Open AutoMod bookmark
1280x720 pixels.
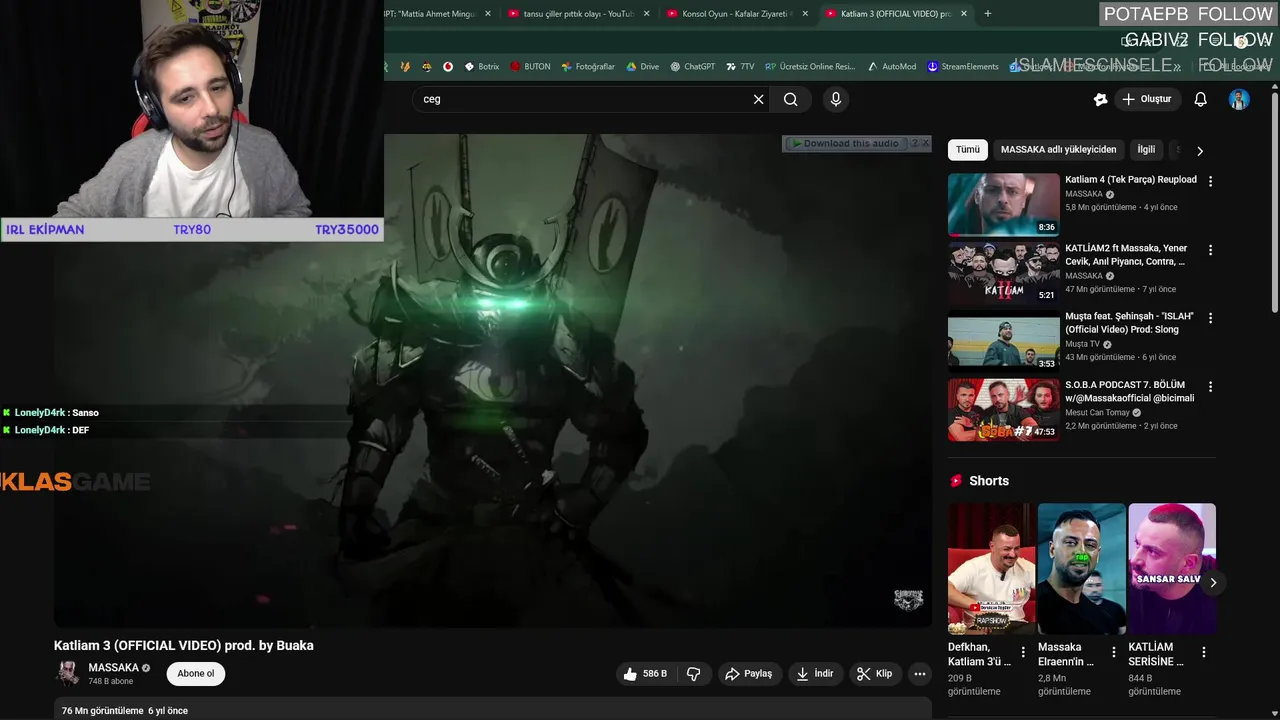point(891,67)
